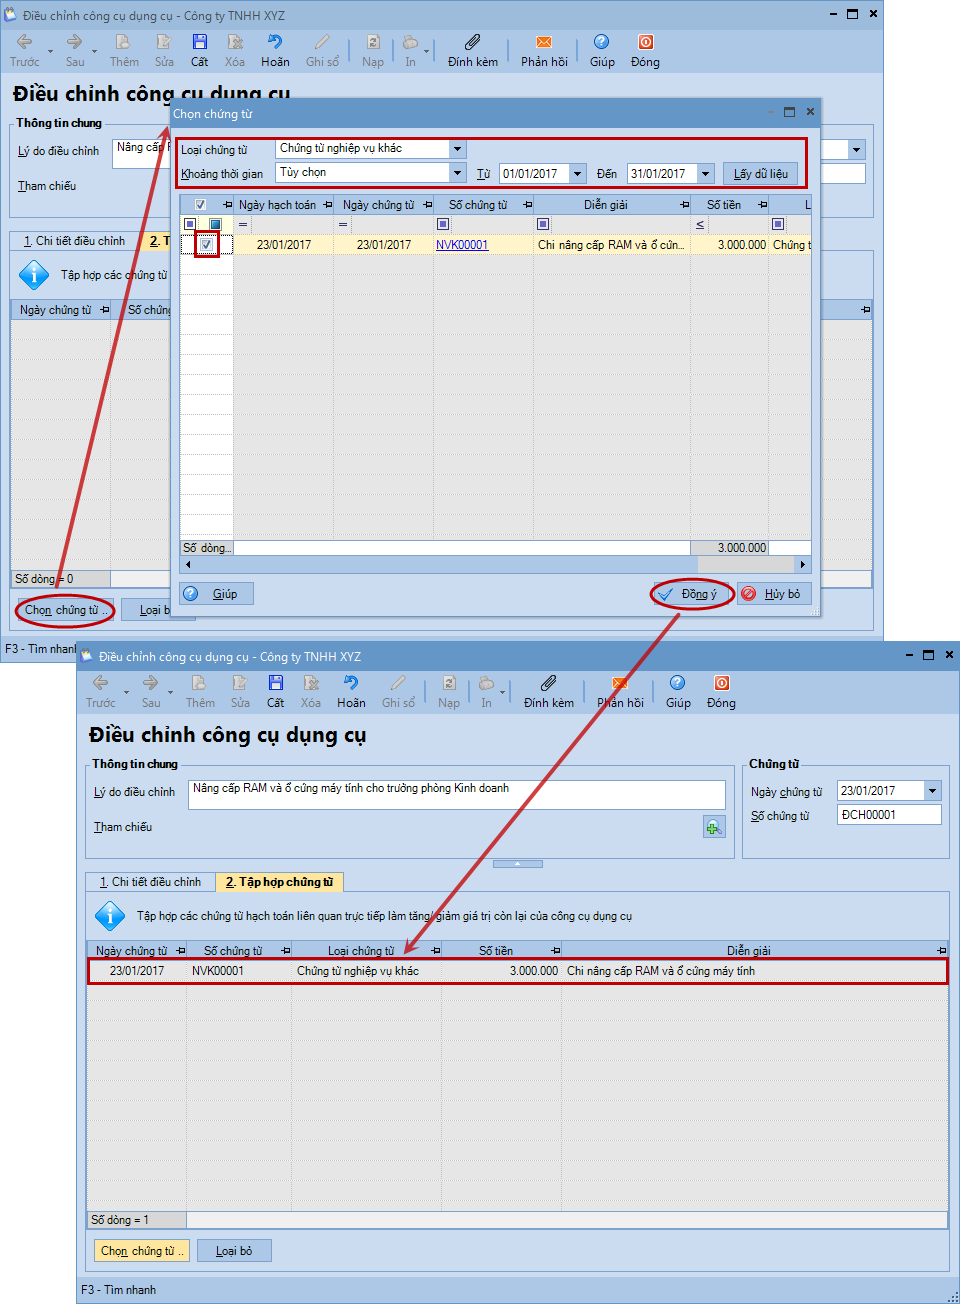Click the green plus icon beside Tham chiếu
The image size is (960, 1304).
point(713,827)
